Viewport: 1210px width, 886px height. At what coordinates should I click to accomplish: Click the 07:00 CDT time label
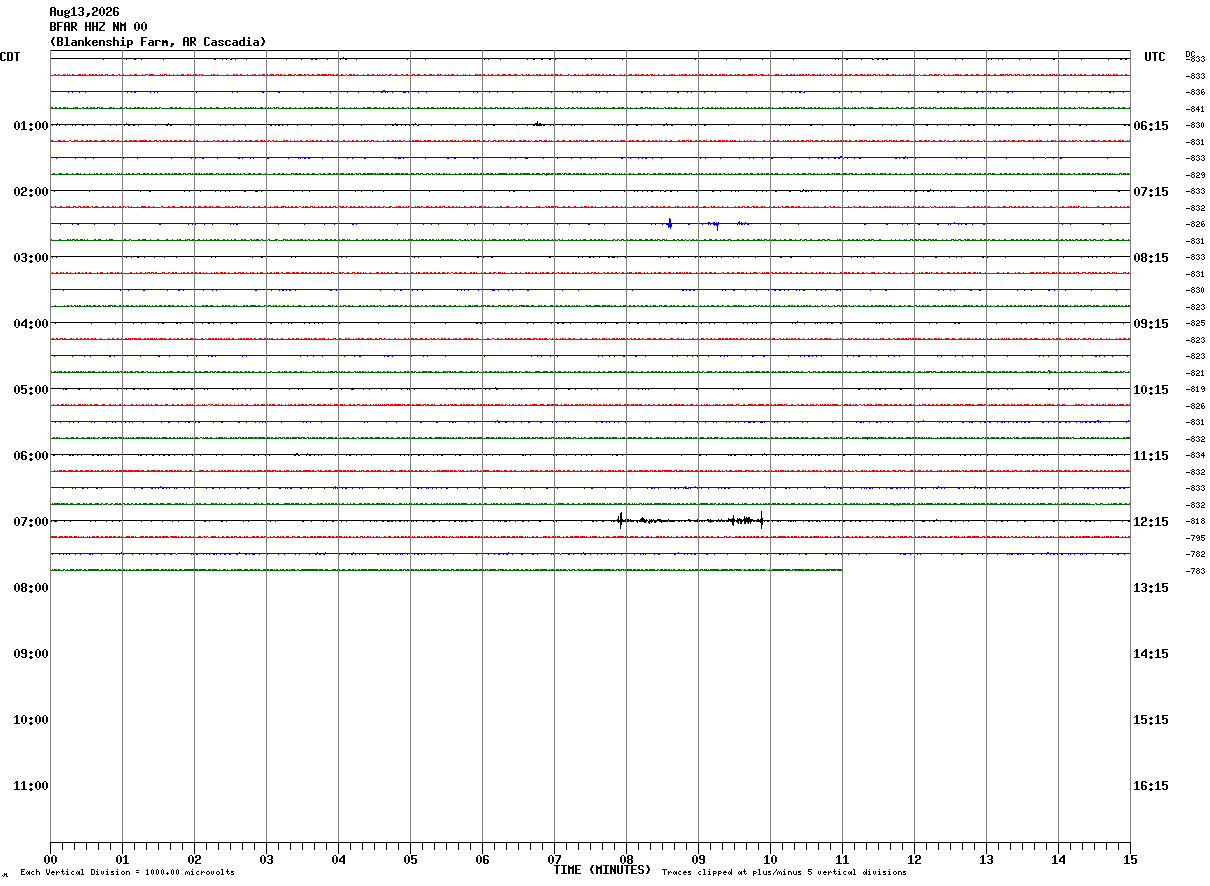tap(31, 522)
